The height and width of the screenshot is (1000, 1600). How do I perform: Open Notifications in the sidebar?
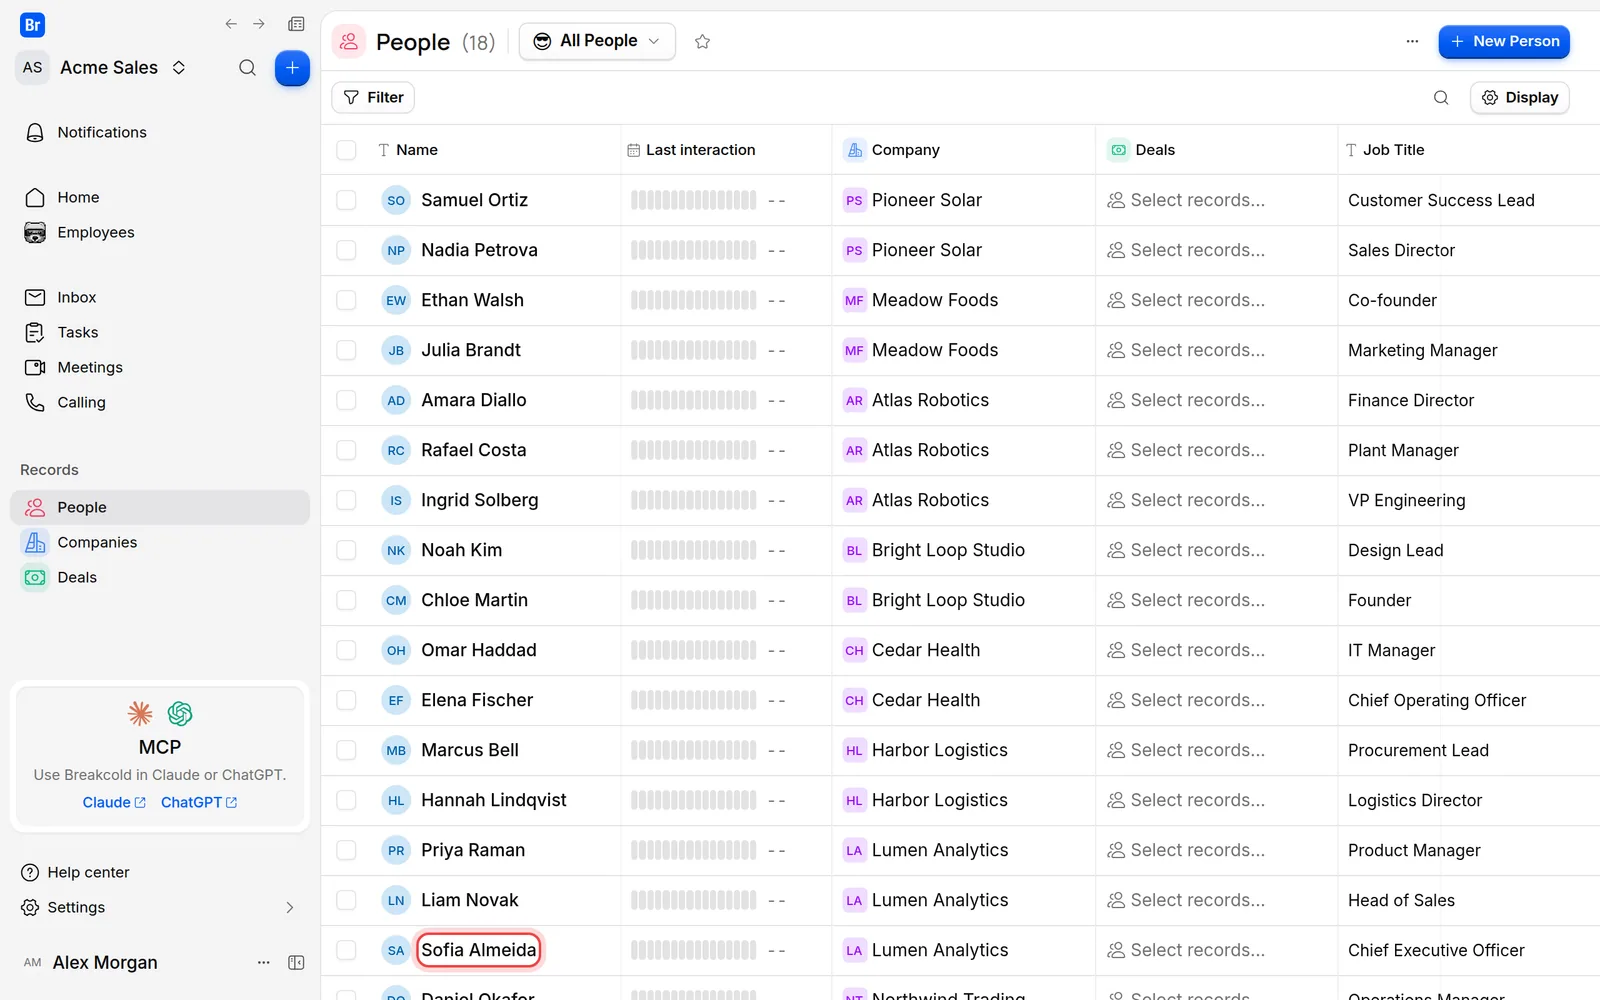(160, 132)
